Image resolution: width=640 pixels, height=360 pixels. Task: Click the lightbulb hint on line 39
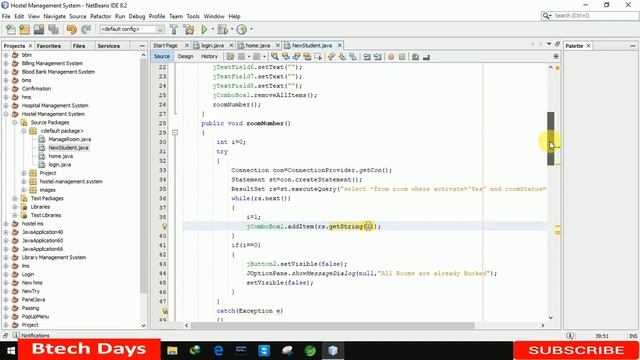164,226
